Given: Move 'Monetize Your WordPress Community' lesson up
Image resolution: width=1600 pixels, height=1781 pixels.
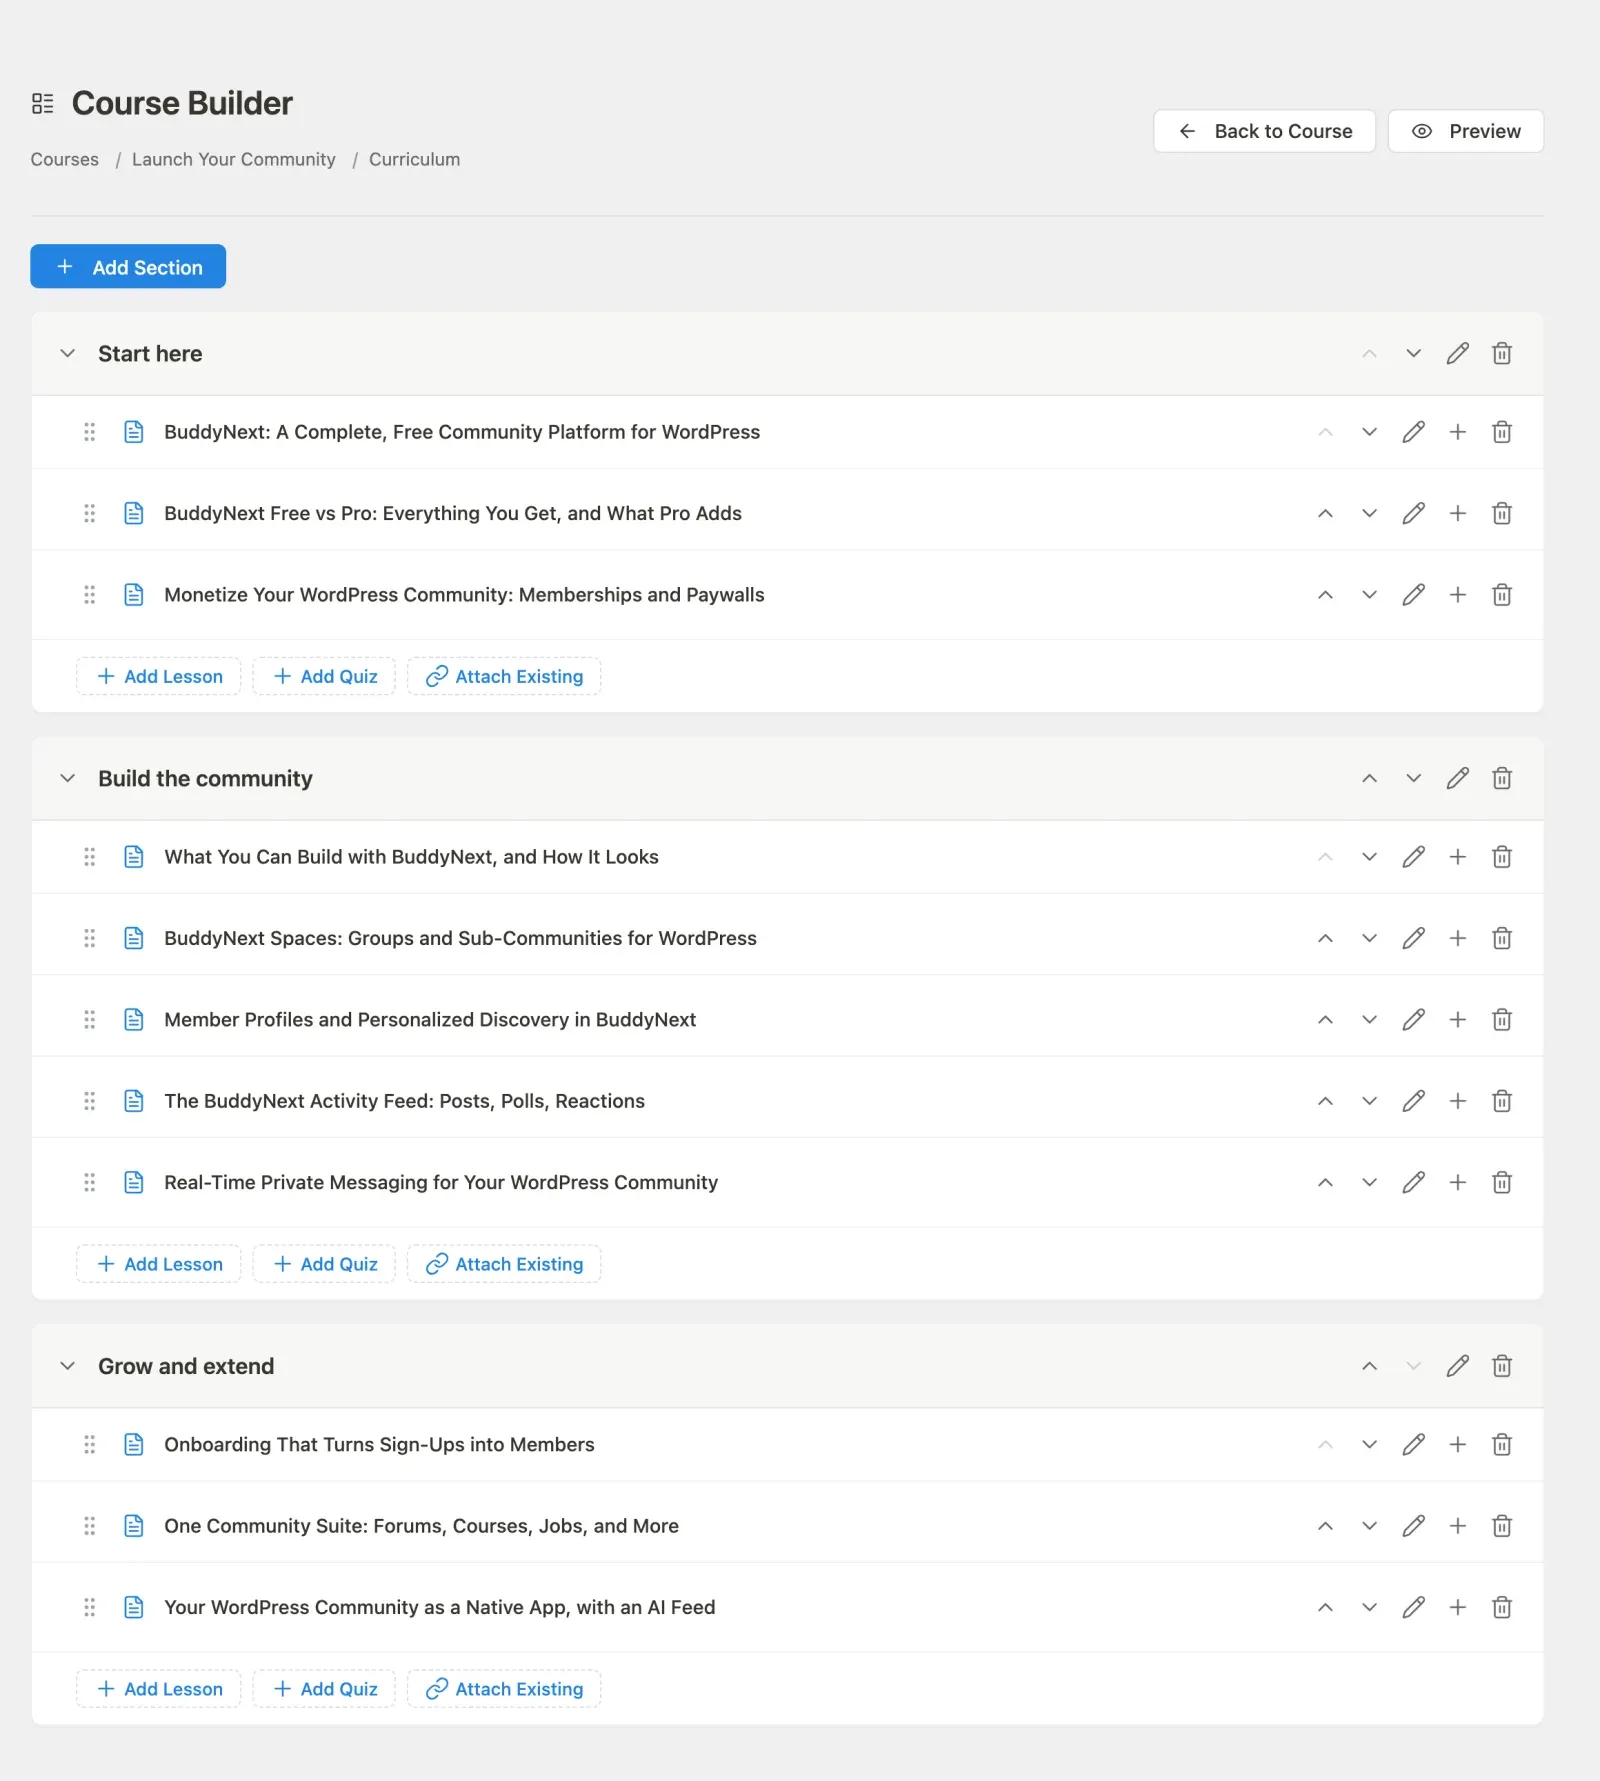Looking at the screenshot, I should pos(1325,595).
